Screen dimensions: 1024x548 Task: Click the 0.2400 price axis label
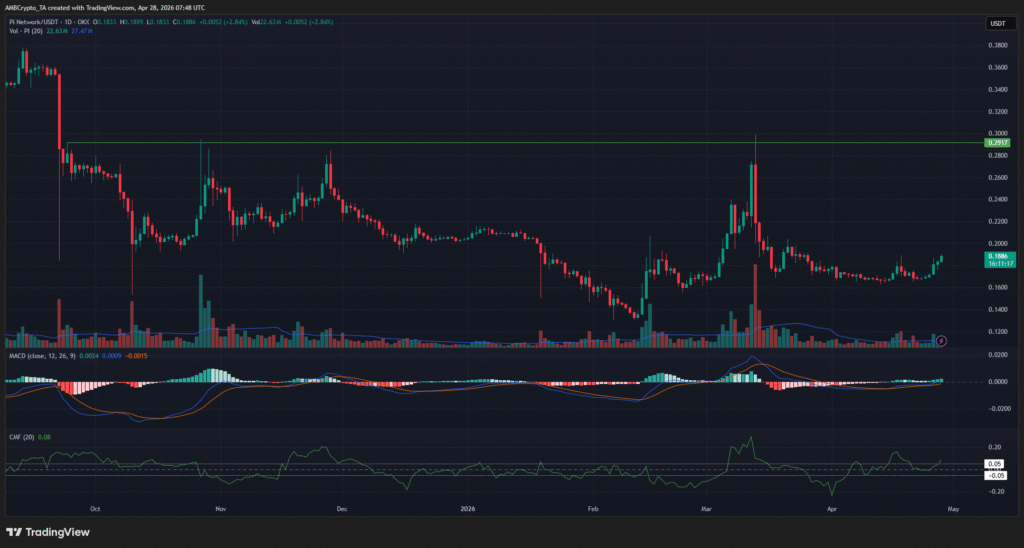[x=997, y=200]
